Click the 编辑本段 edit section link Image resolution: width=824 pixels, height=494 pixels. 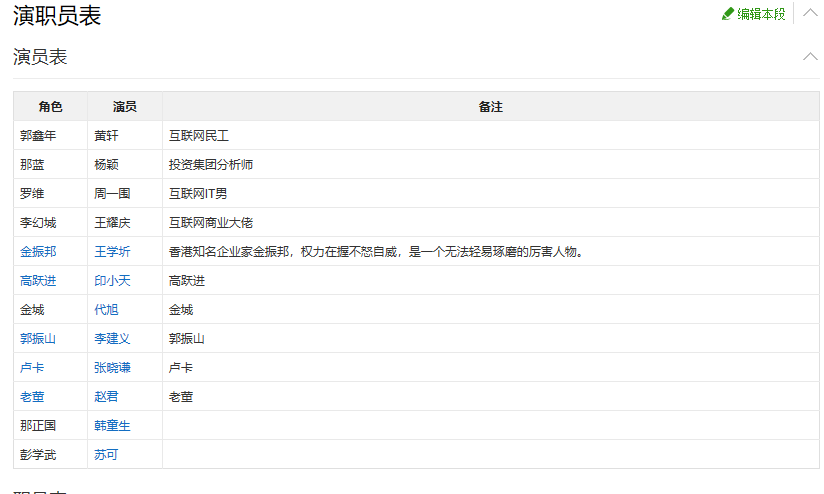[761, 14]
